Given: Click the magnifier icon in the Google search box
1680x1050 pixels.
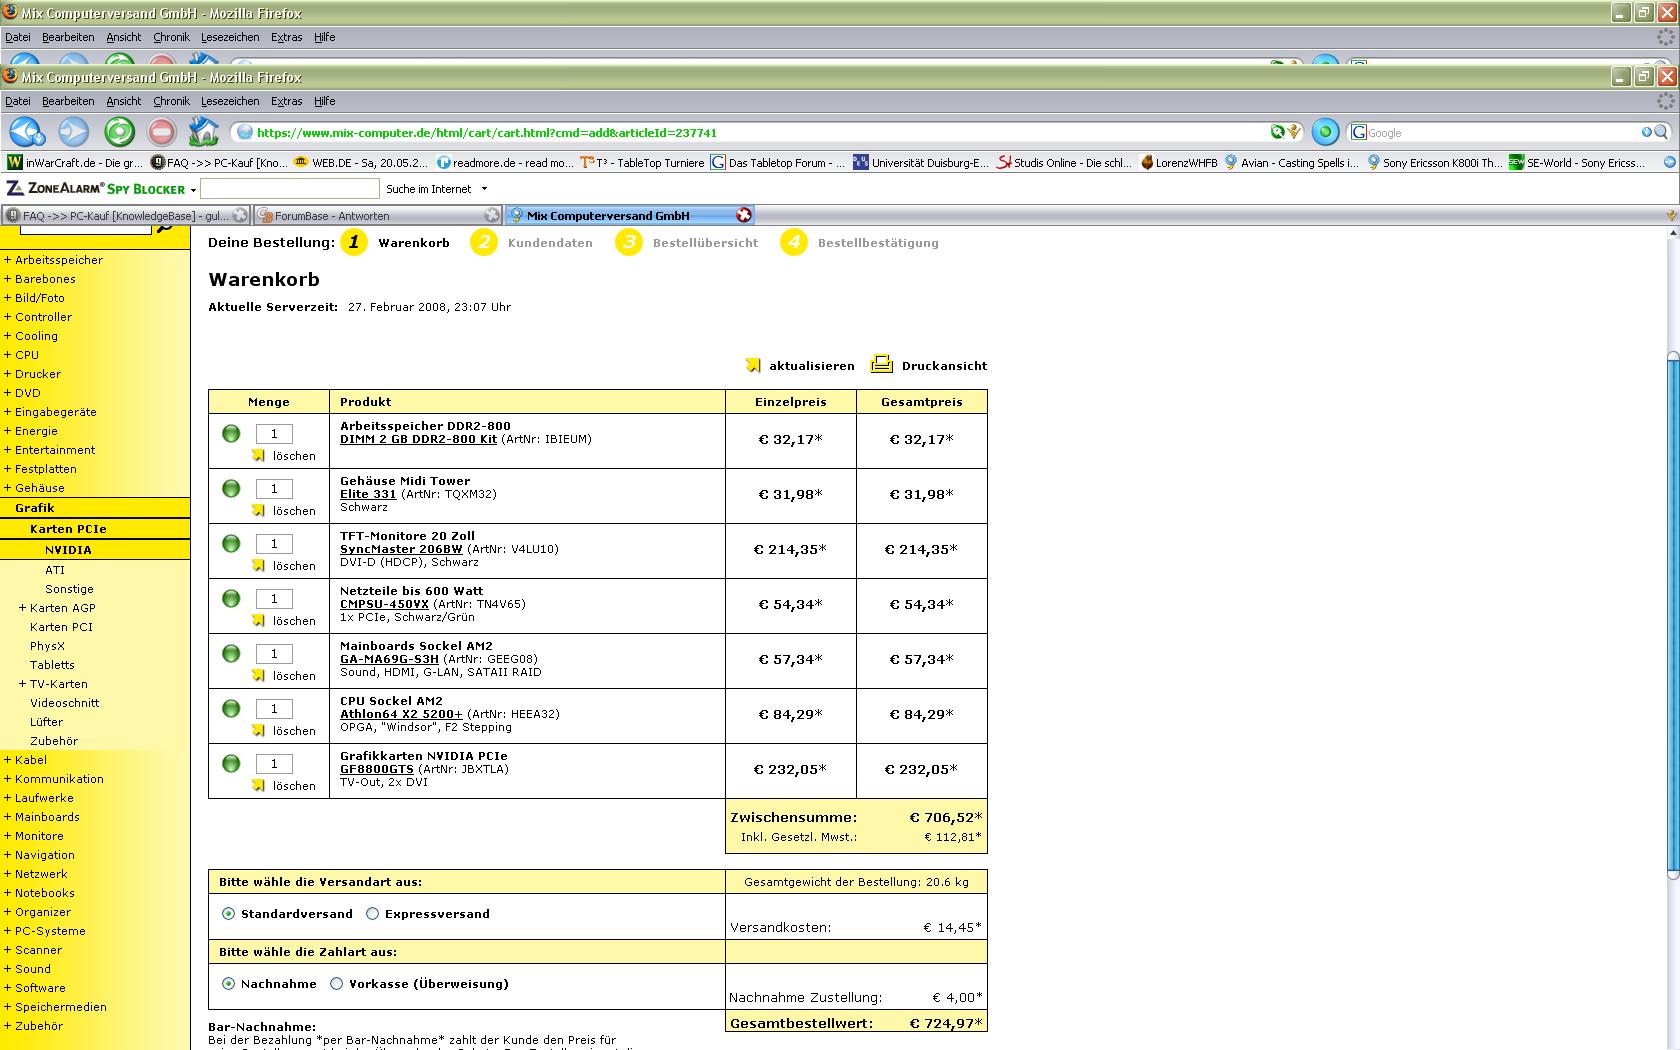Looking at the screenshot, I should pos(1660,132).
